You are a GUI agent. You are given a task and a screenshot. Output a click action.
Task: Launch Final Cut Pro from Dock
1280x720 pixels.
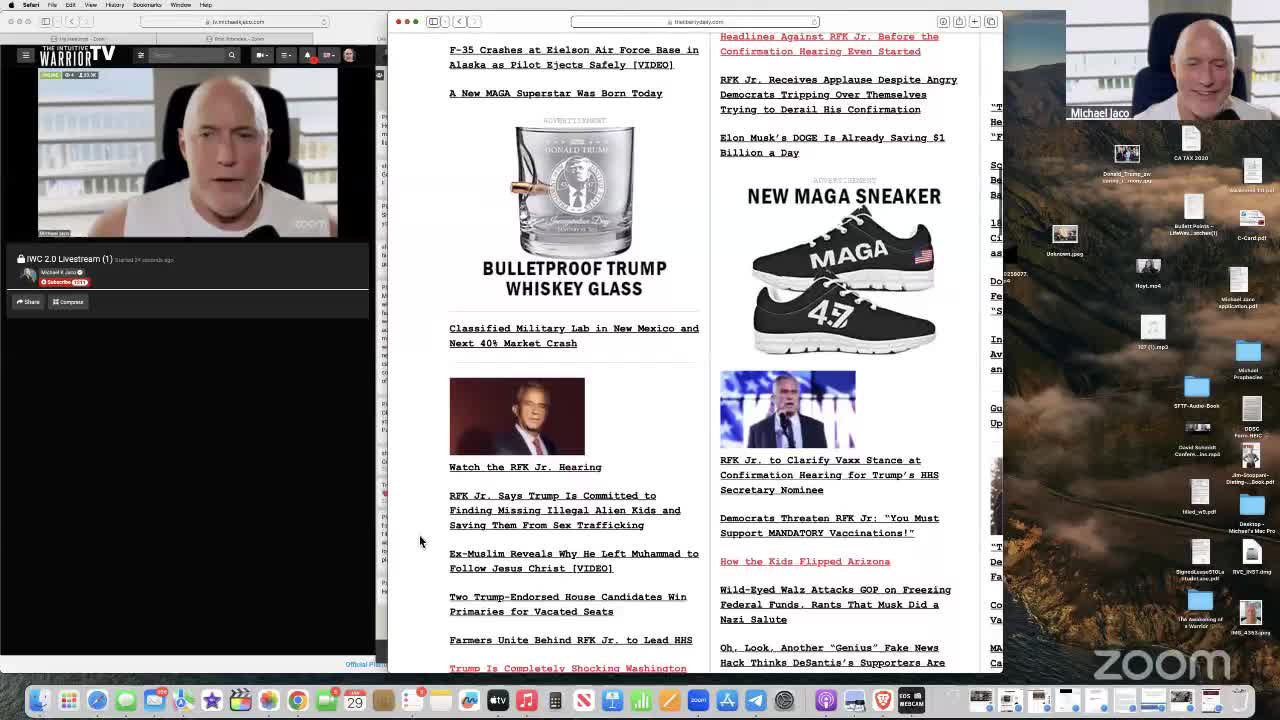[x=240, y=701]
